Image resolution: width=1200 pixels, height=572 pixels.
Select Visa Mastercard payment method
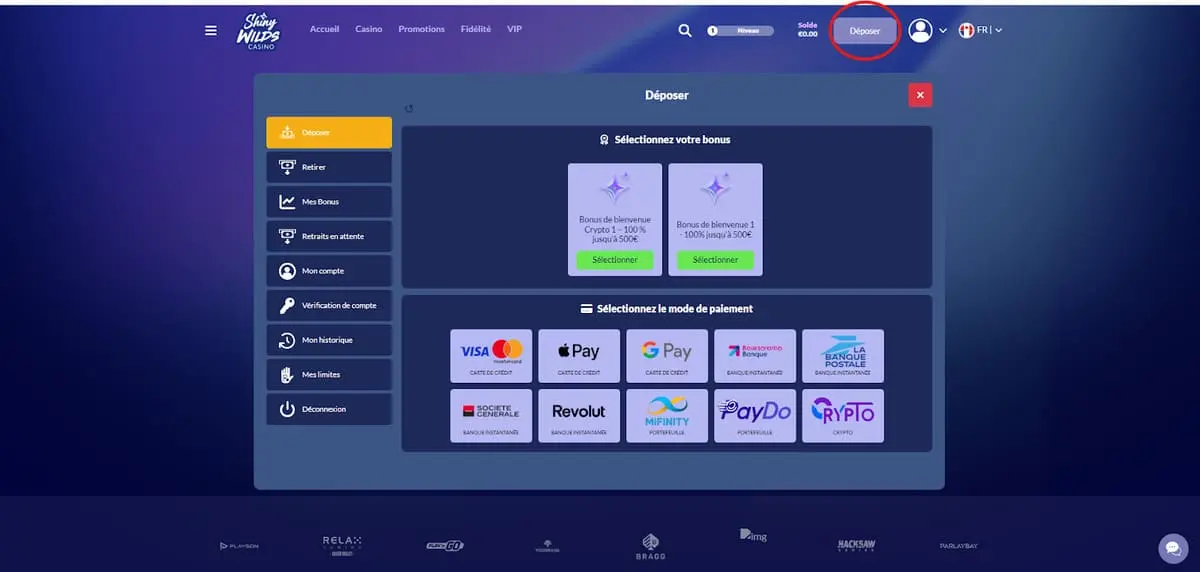pyautogui.click(x=491, y=356)
